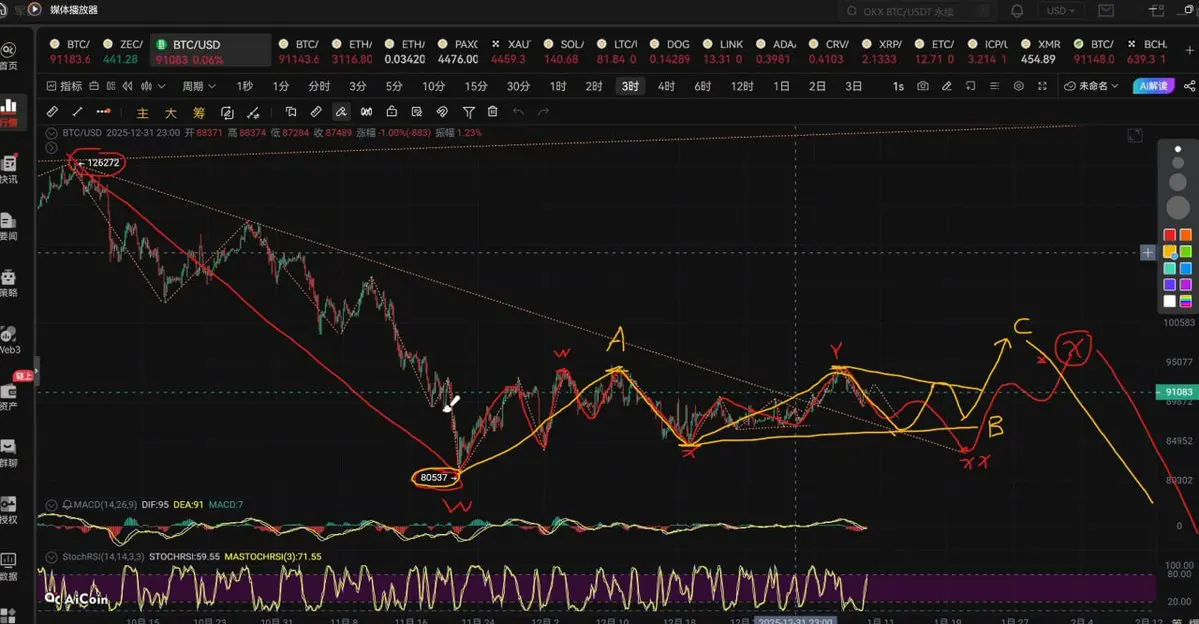
Task: Delete drawings with the trash icon
Action: point(493,112)
